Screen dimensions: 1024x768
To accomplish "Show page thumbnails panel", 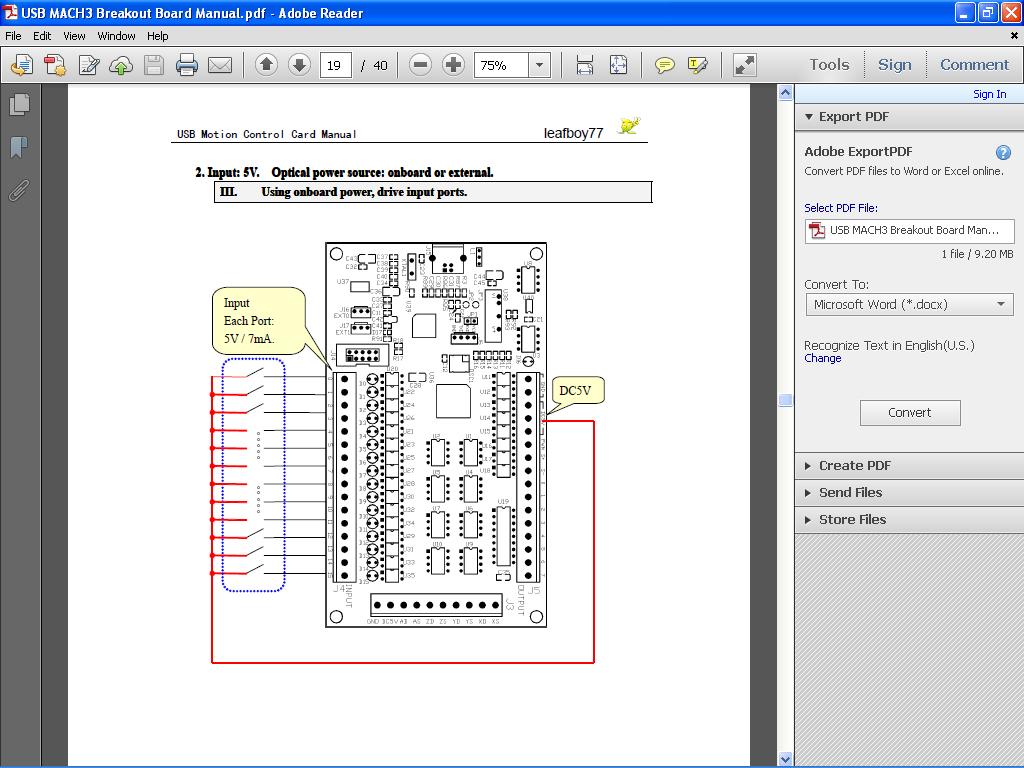I will coord(18,104).
